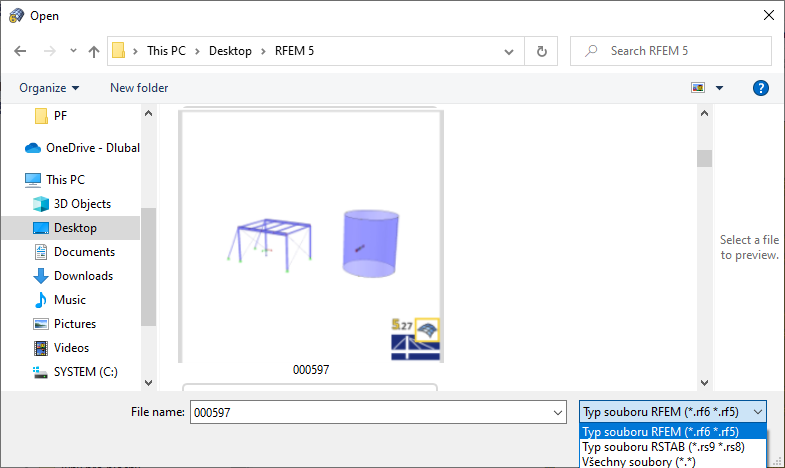Go up one folder level

coord(94,51)
